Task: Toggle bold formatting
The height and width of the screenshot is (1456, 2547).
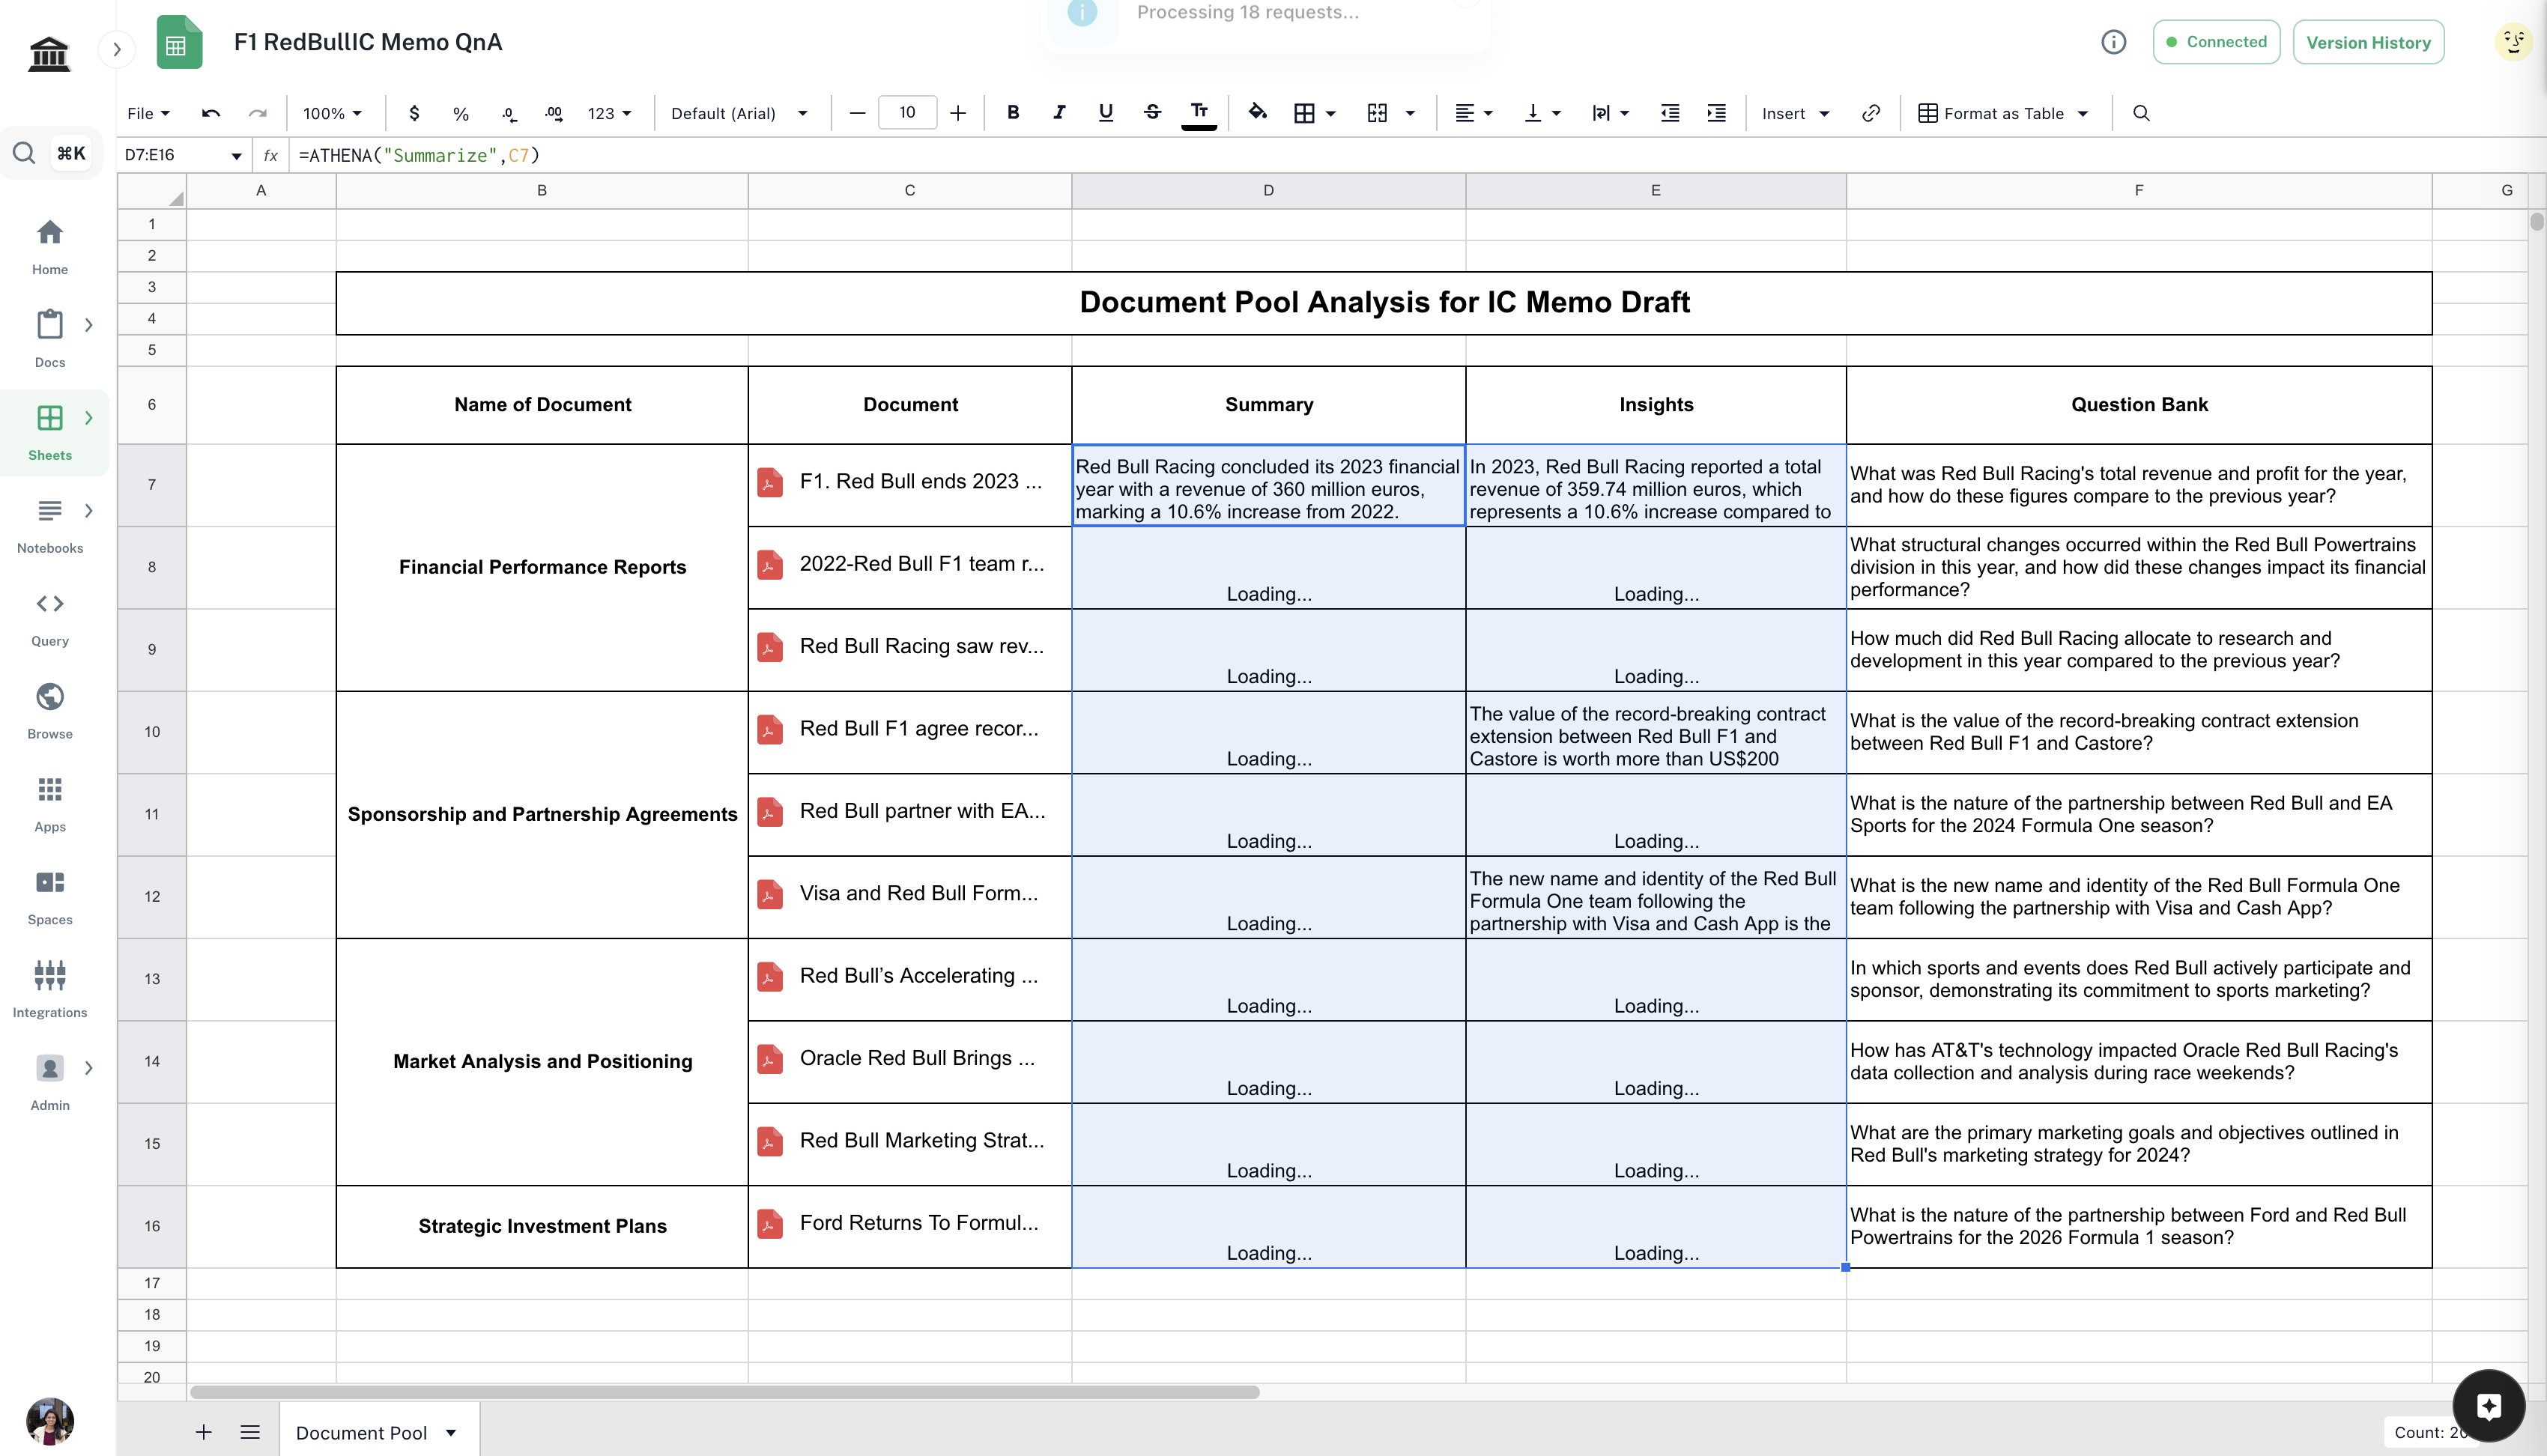Action: pyautogui.click(x=1013, y=113)
